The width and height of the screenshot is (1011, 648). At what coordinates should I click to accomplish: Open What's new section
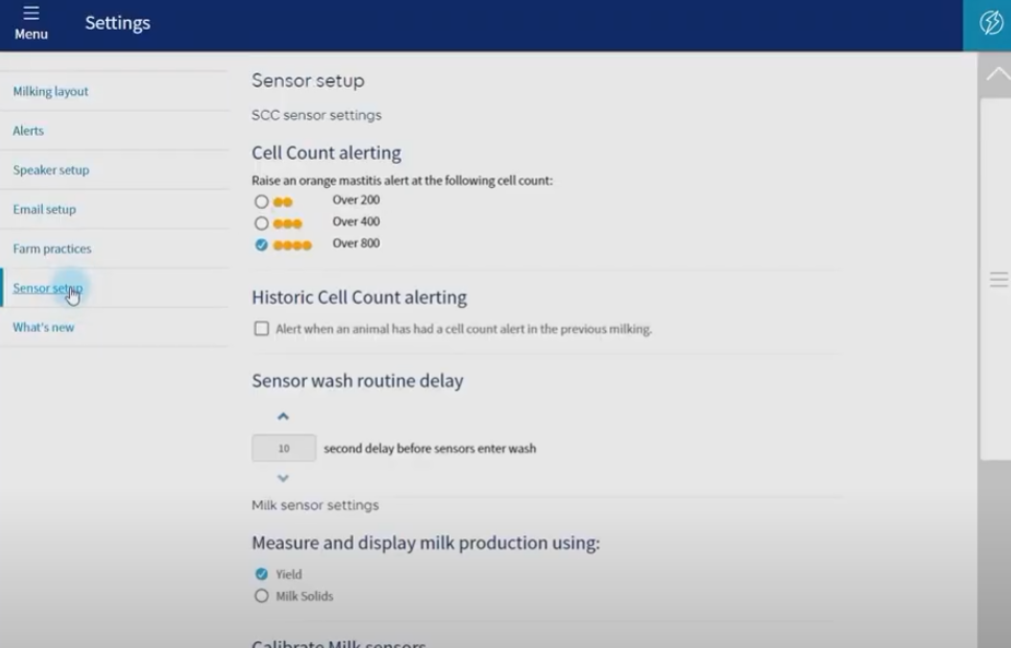coord(43,328)
